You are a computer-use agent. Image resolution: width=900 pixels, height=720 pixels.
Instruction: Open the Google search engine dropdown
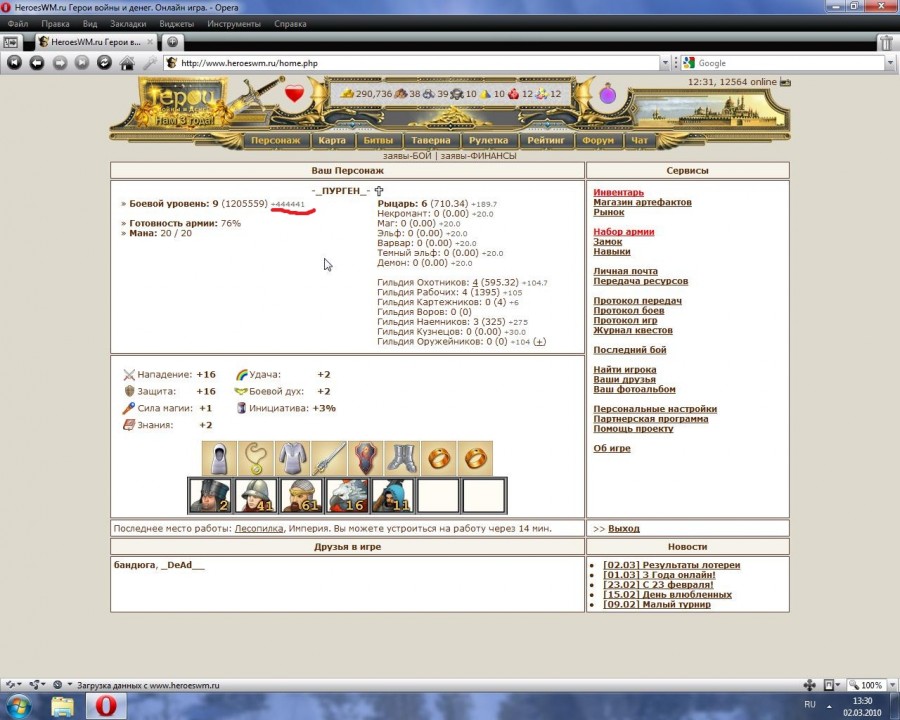(x=890, y=63)
